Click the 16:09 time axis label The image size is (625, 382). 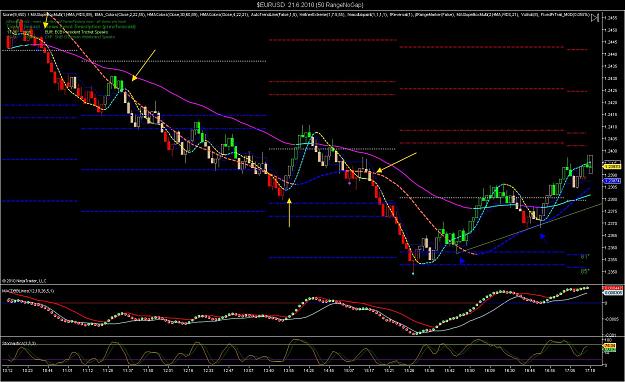point(489,370)
